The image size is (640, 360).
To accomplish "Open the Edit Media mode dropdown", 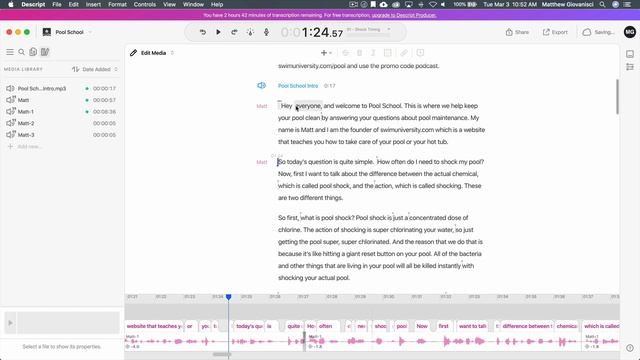I will [x=172, y=53].
